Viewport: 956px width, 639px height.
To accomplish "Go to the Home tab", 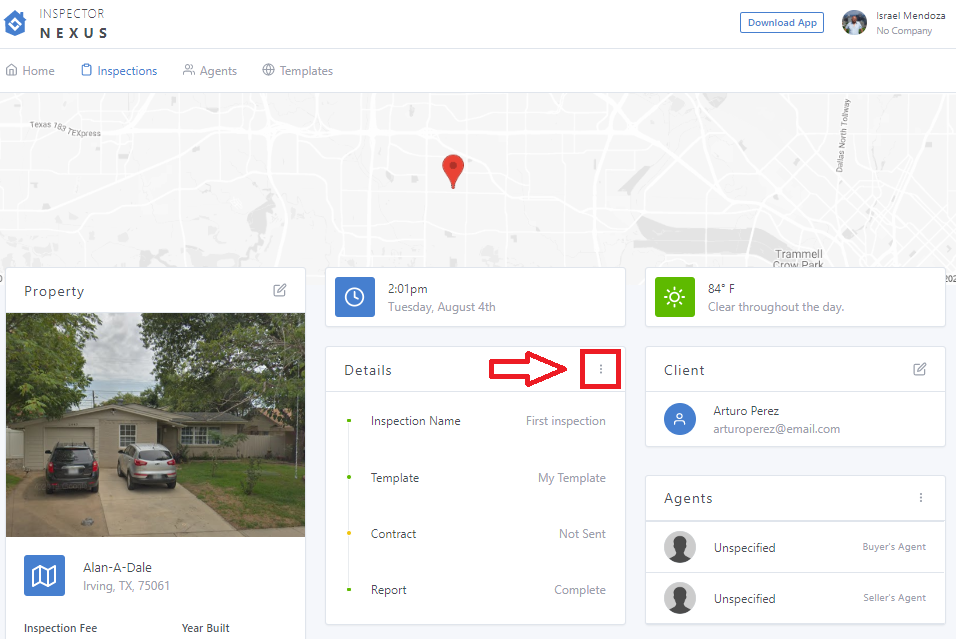I will tap(30, 71).
